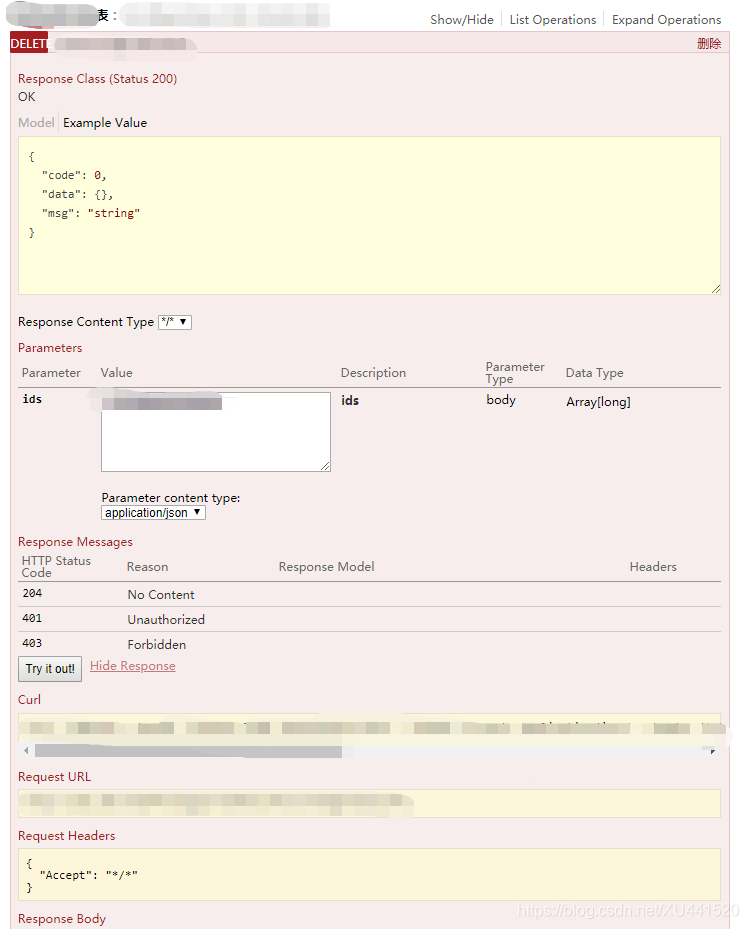Click the Curl scrollbar left arrow
Viewport: 749px width, 929px height.
[x=26, y=751]
